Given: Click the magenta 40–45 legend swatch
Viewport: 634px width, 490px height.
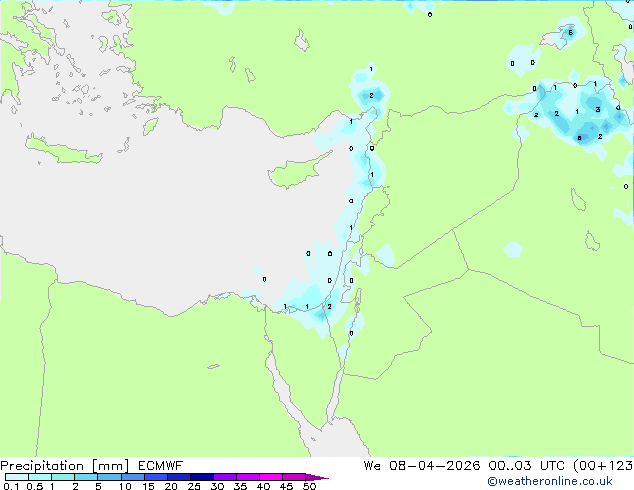Looking at the screenshot, I should click(271, 477).
